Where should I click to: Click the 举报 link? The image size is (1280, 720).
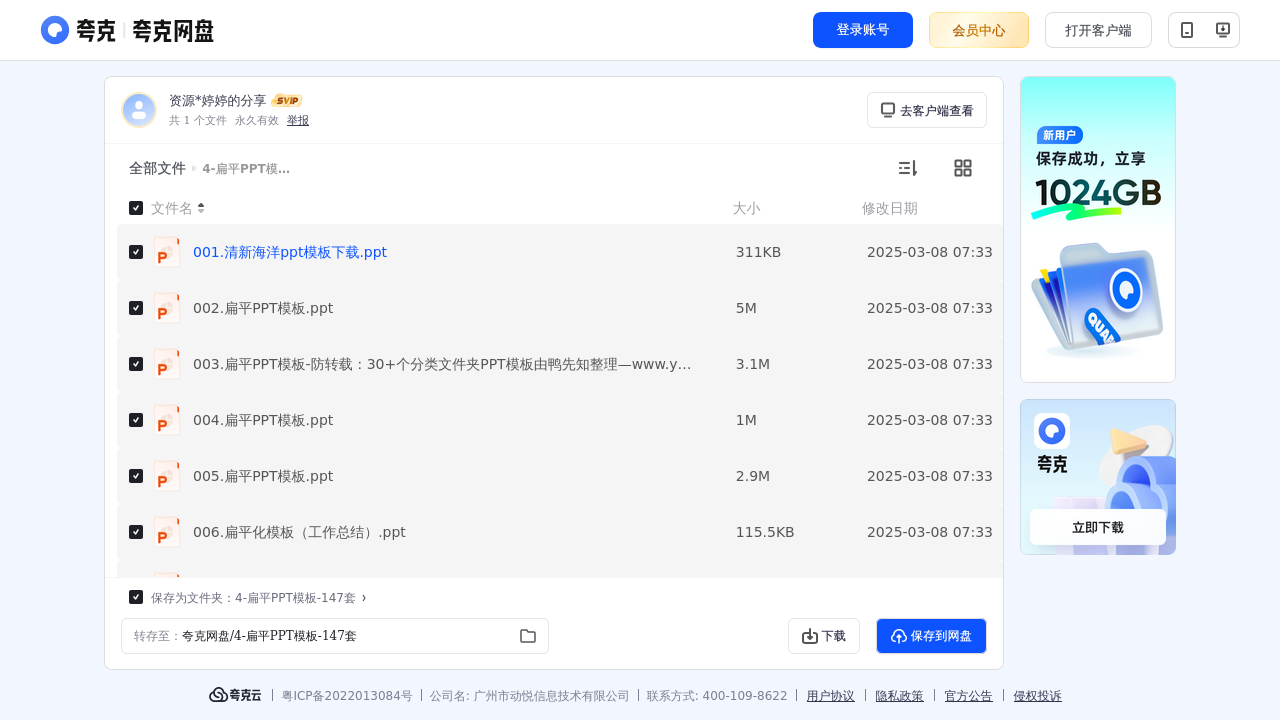click(x=298, y=120)
